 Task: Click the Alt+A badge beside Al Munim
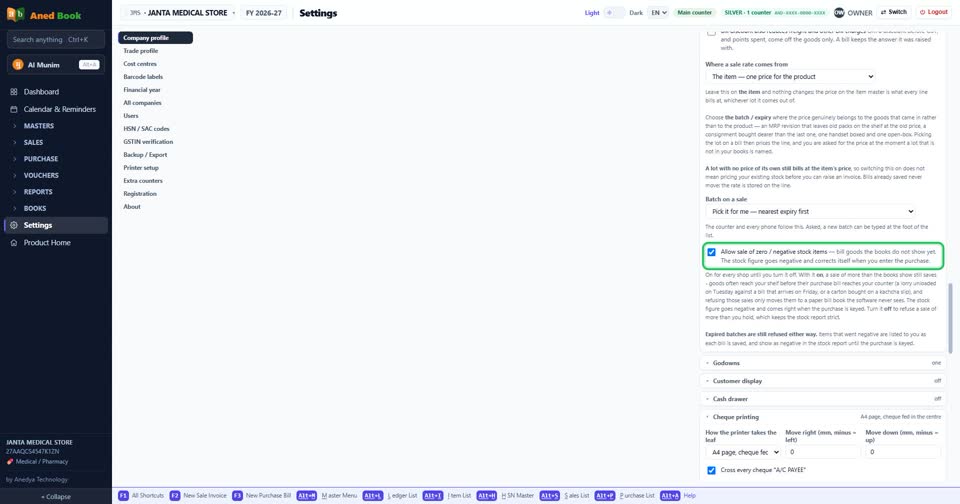89,65
